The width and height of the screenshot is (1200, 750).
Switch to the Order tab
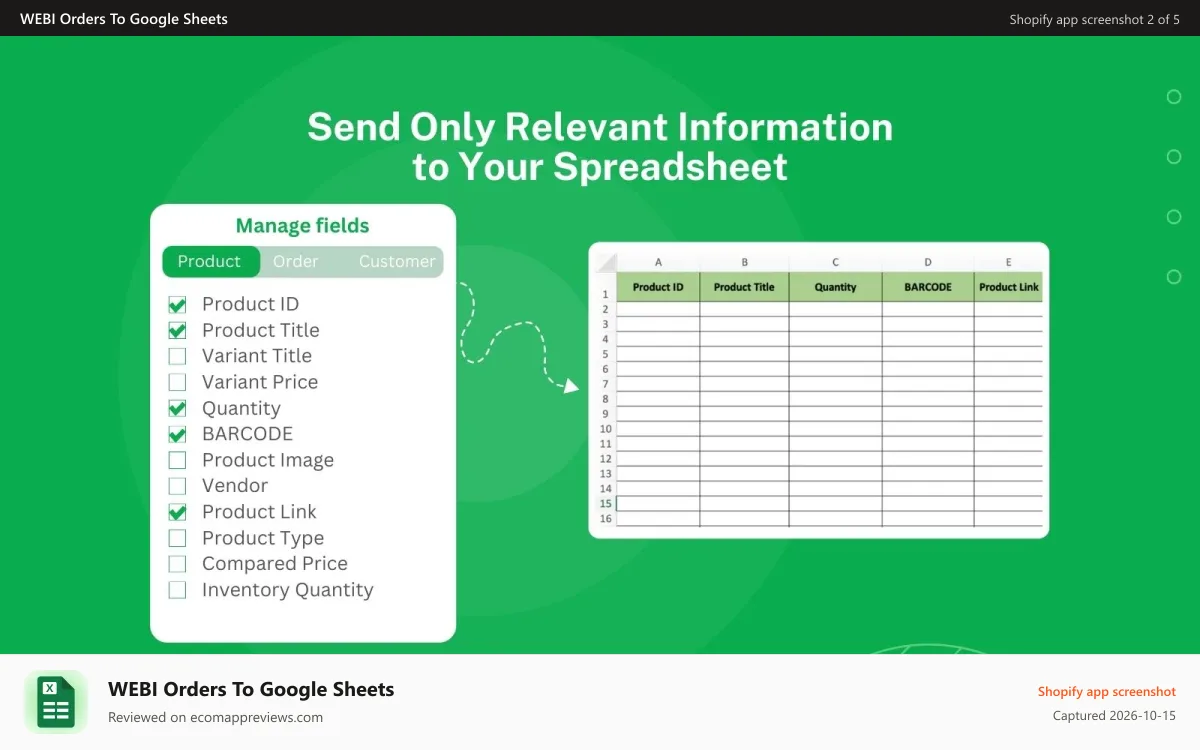tap(296, 261)
